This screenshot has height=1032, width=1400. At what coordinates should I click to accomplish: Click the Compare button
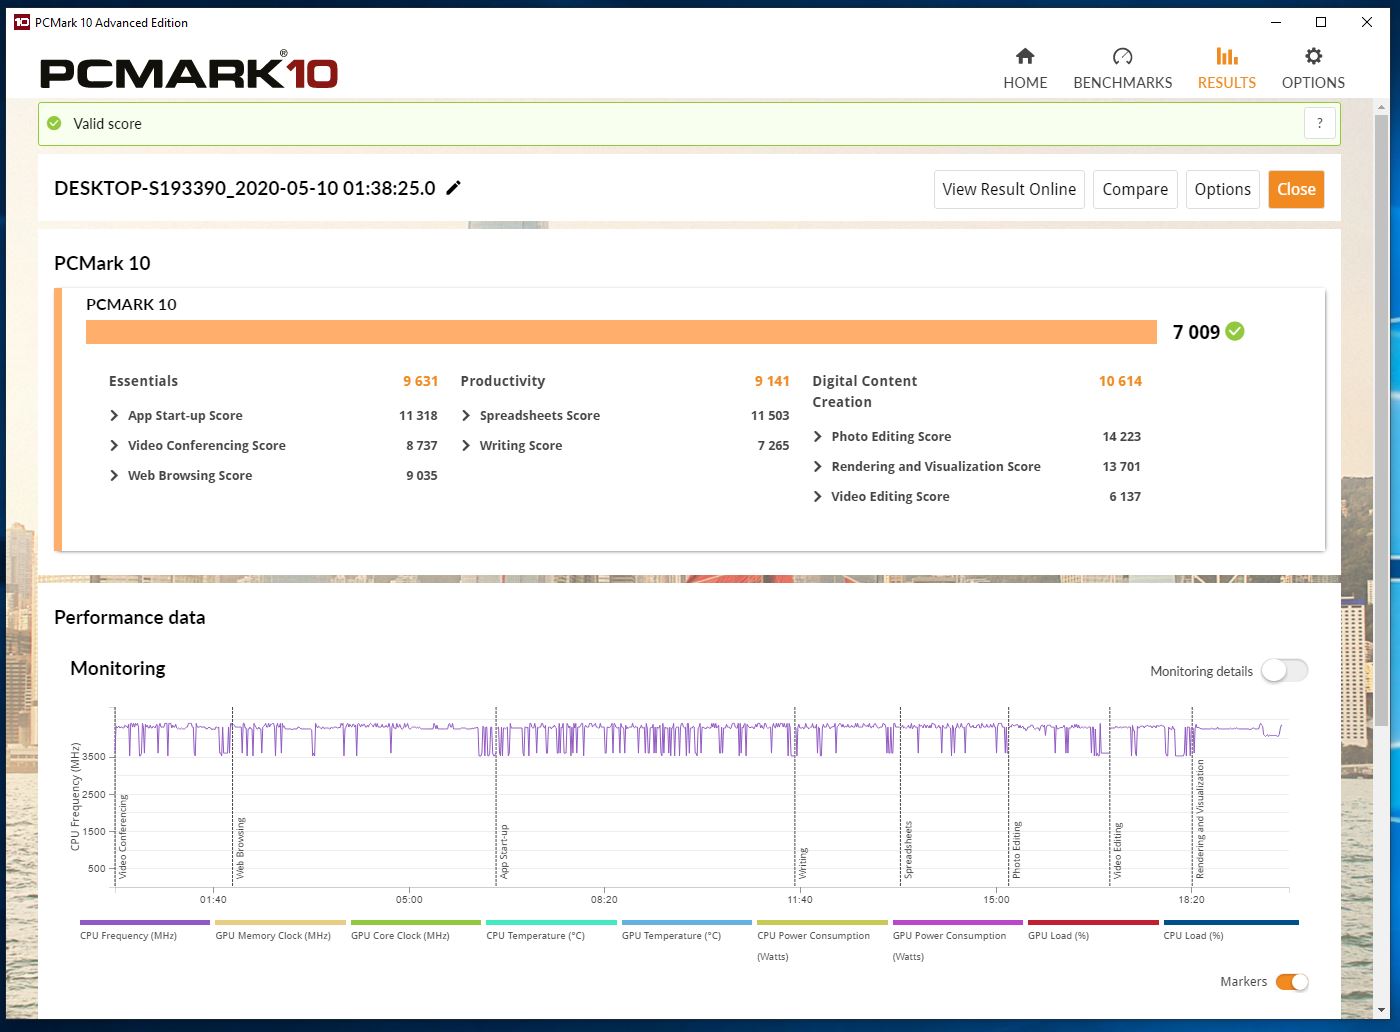[1135, 189]
